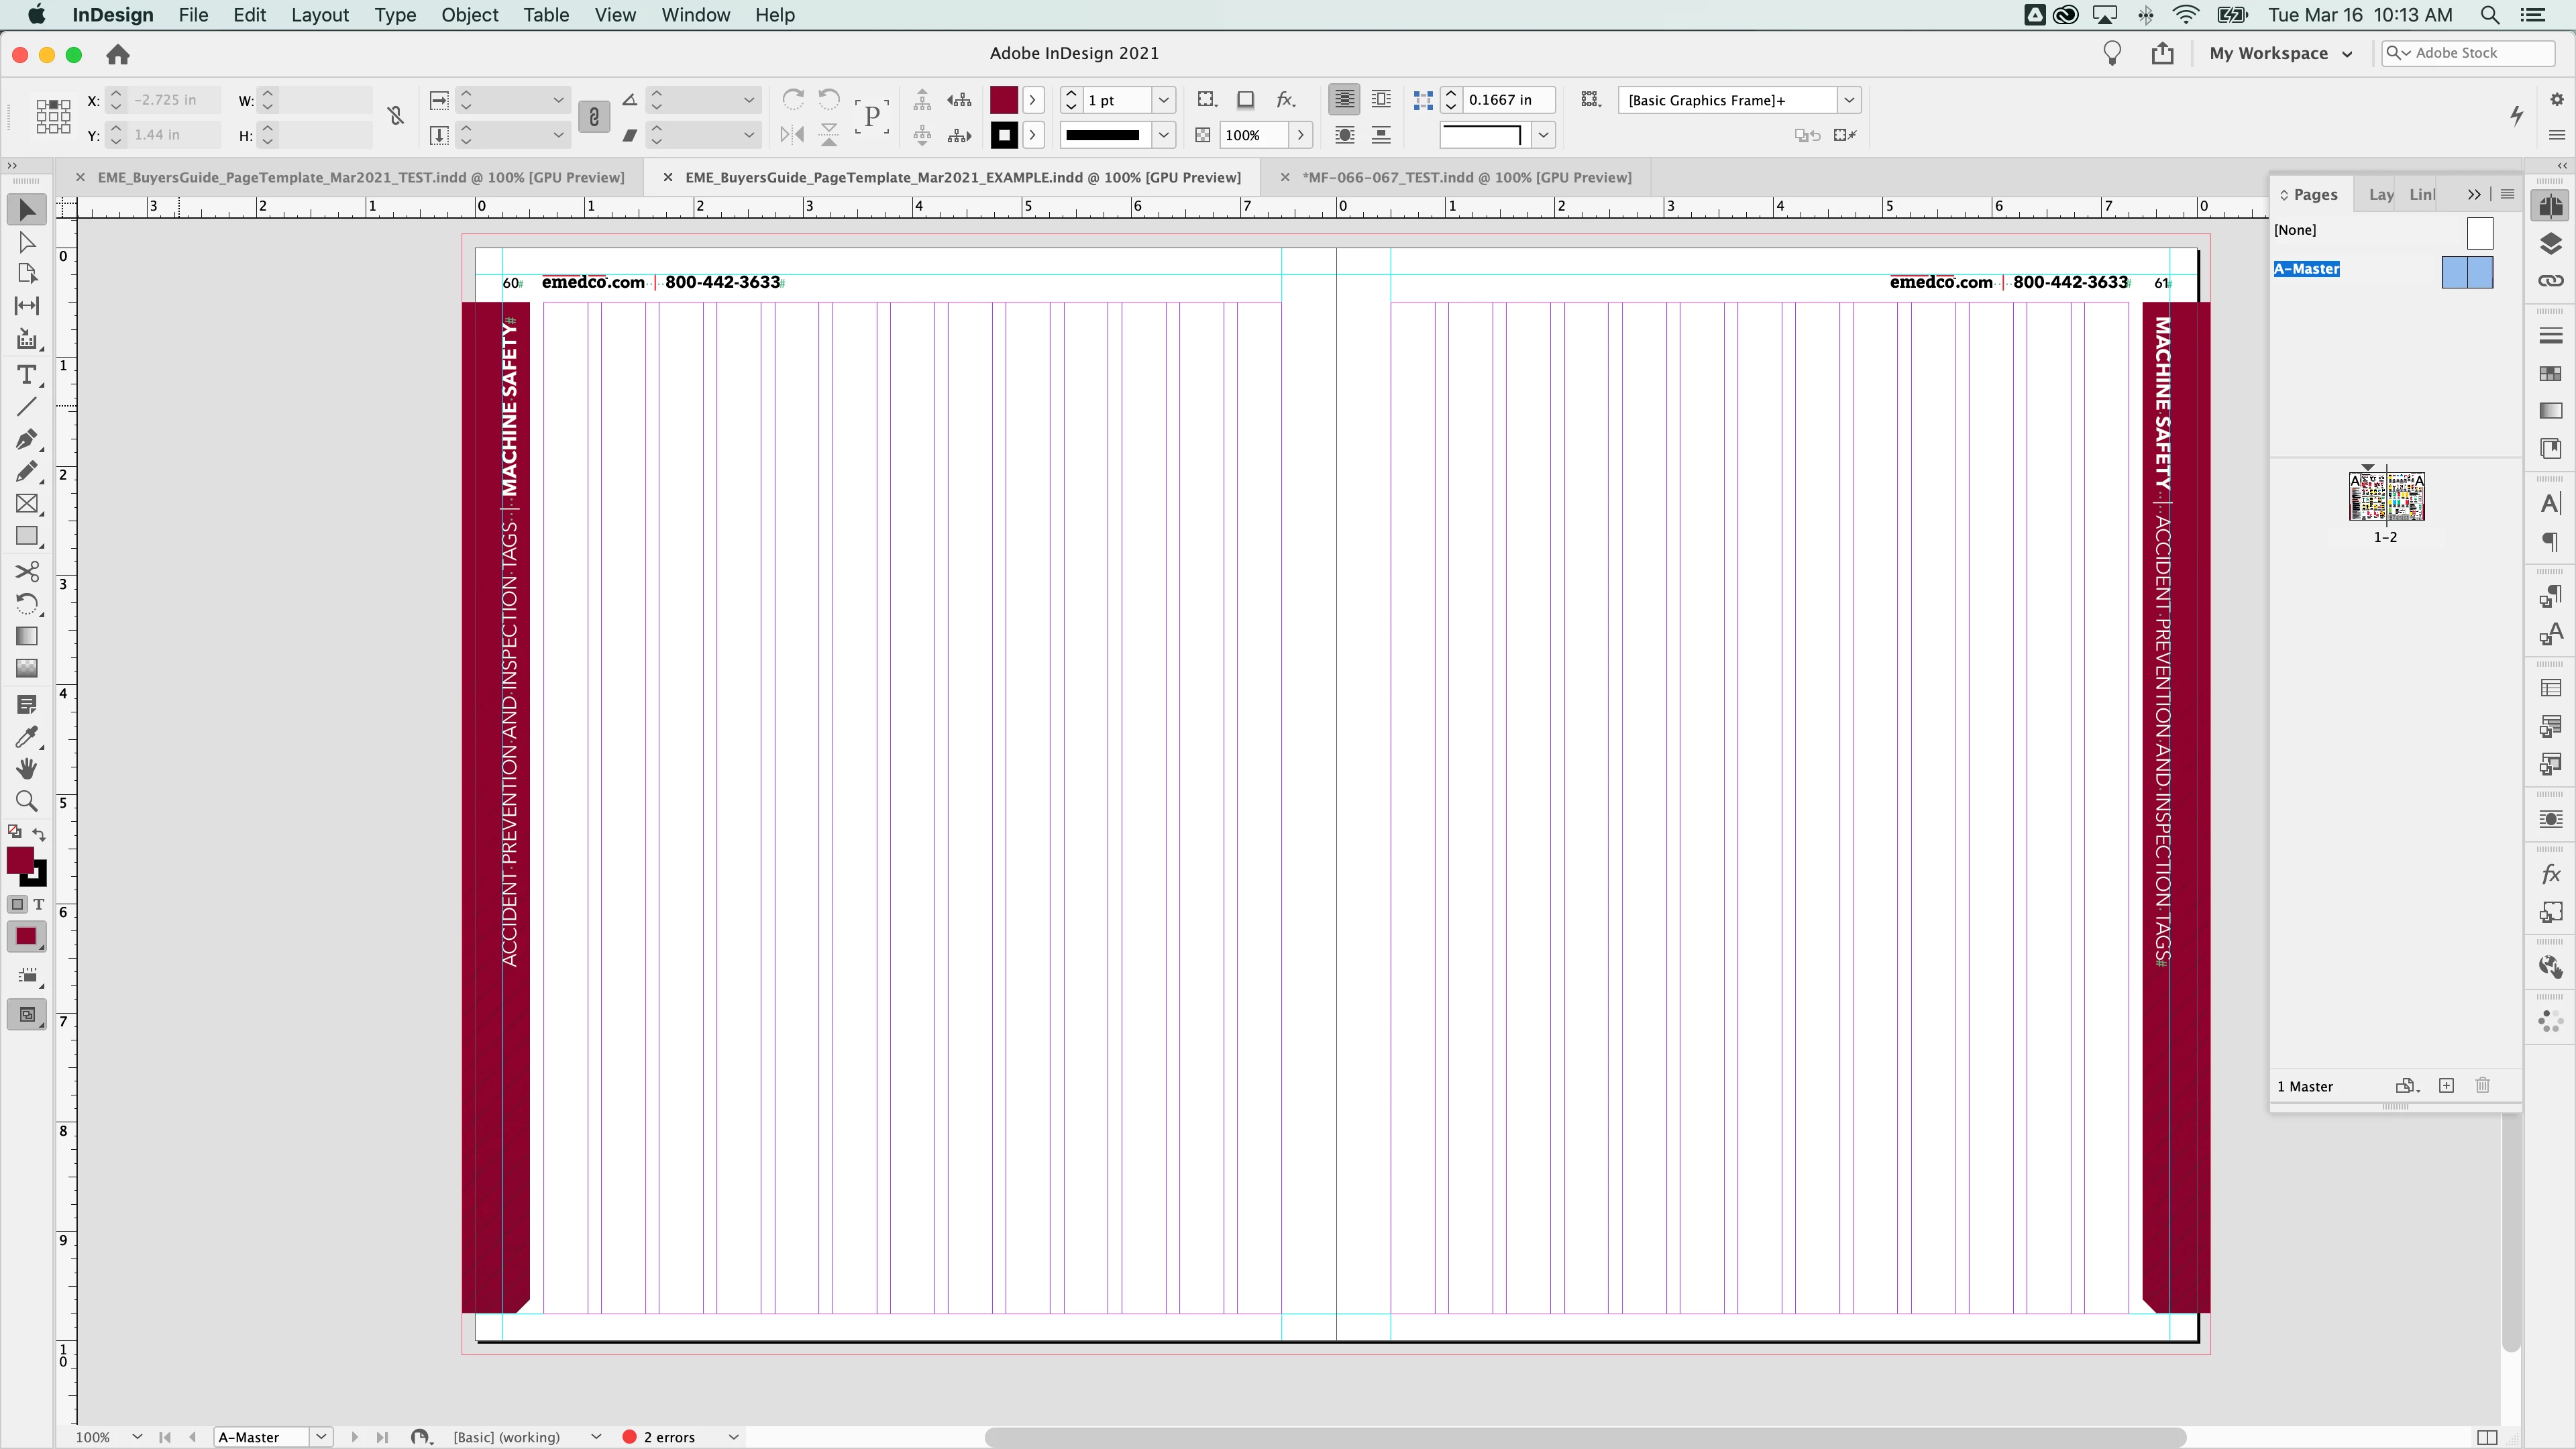Click the Adobe Stock search field

2468,53
